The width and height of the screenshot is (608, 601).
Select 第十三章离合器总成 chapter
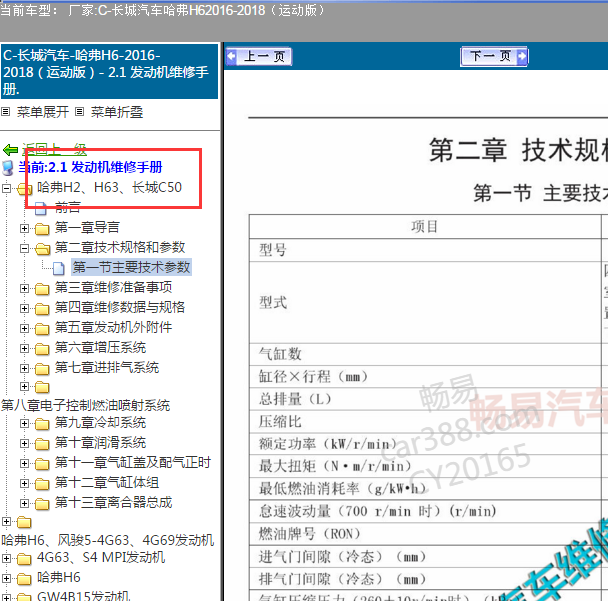pyautogui.click(x=113, y=503)
